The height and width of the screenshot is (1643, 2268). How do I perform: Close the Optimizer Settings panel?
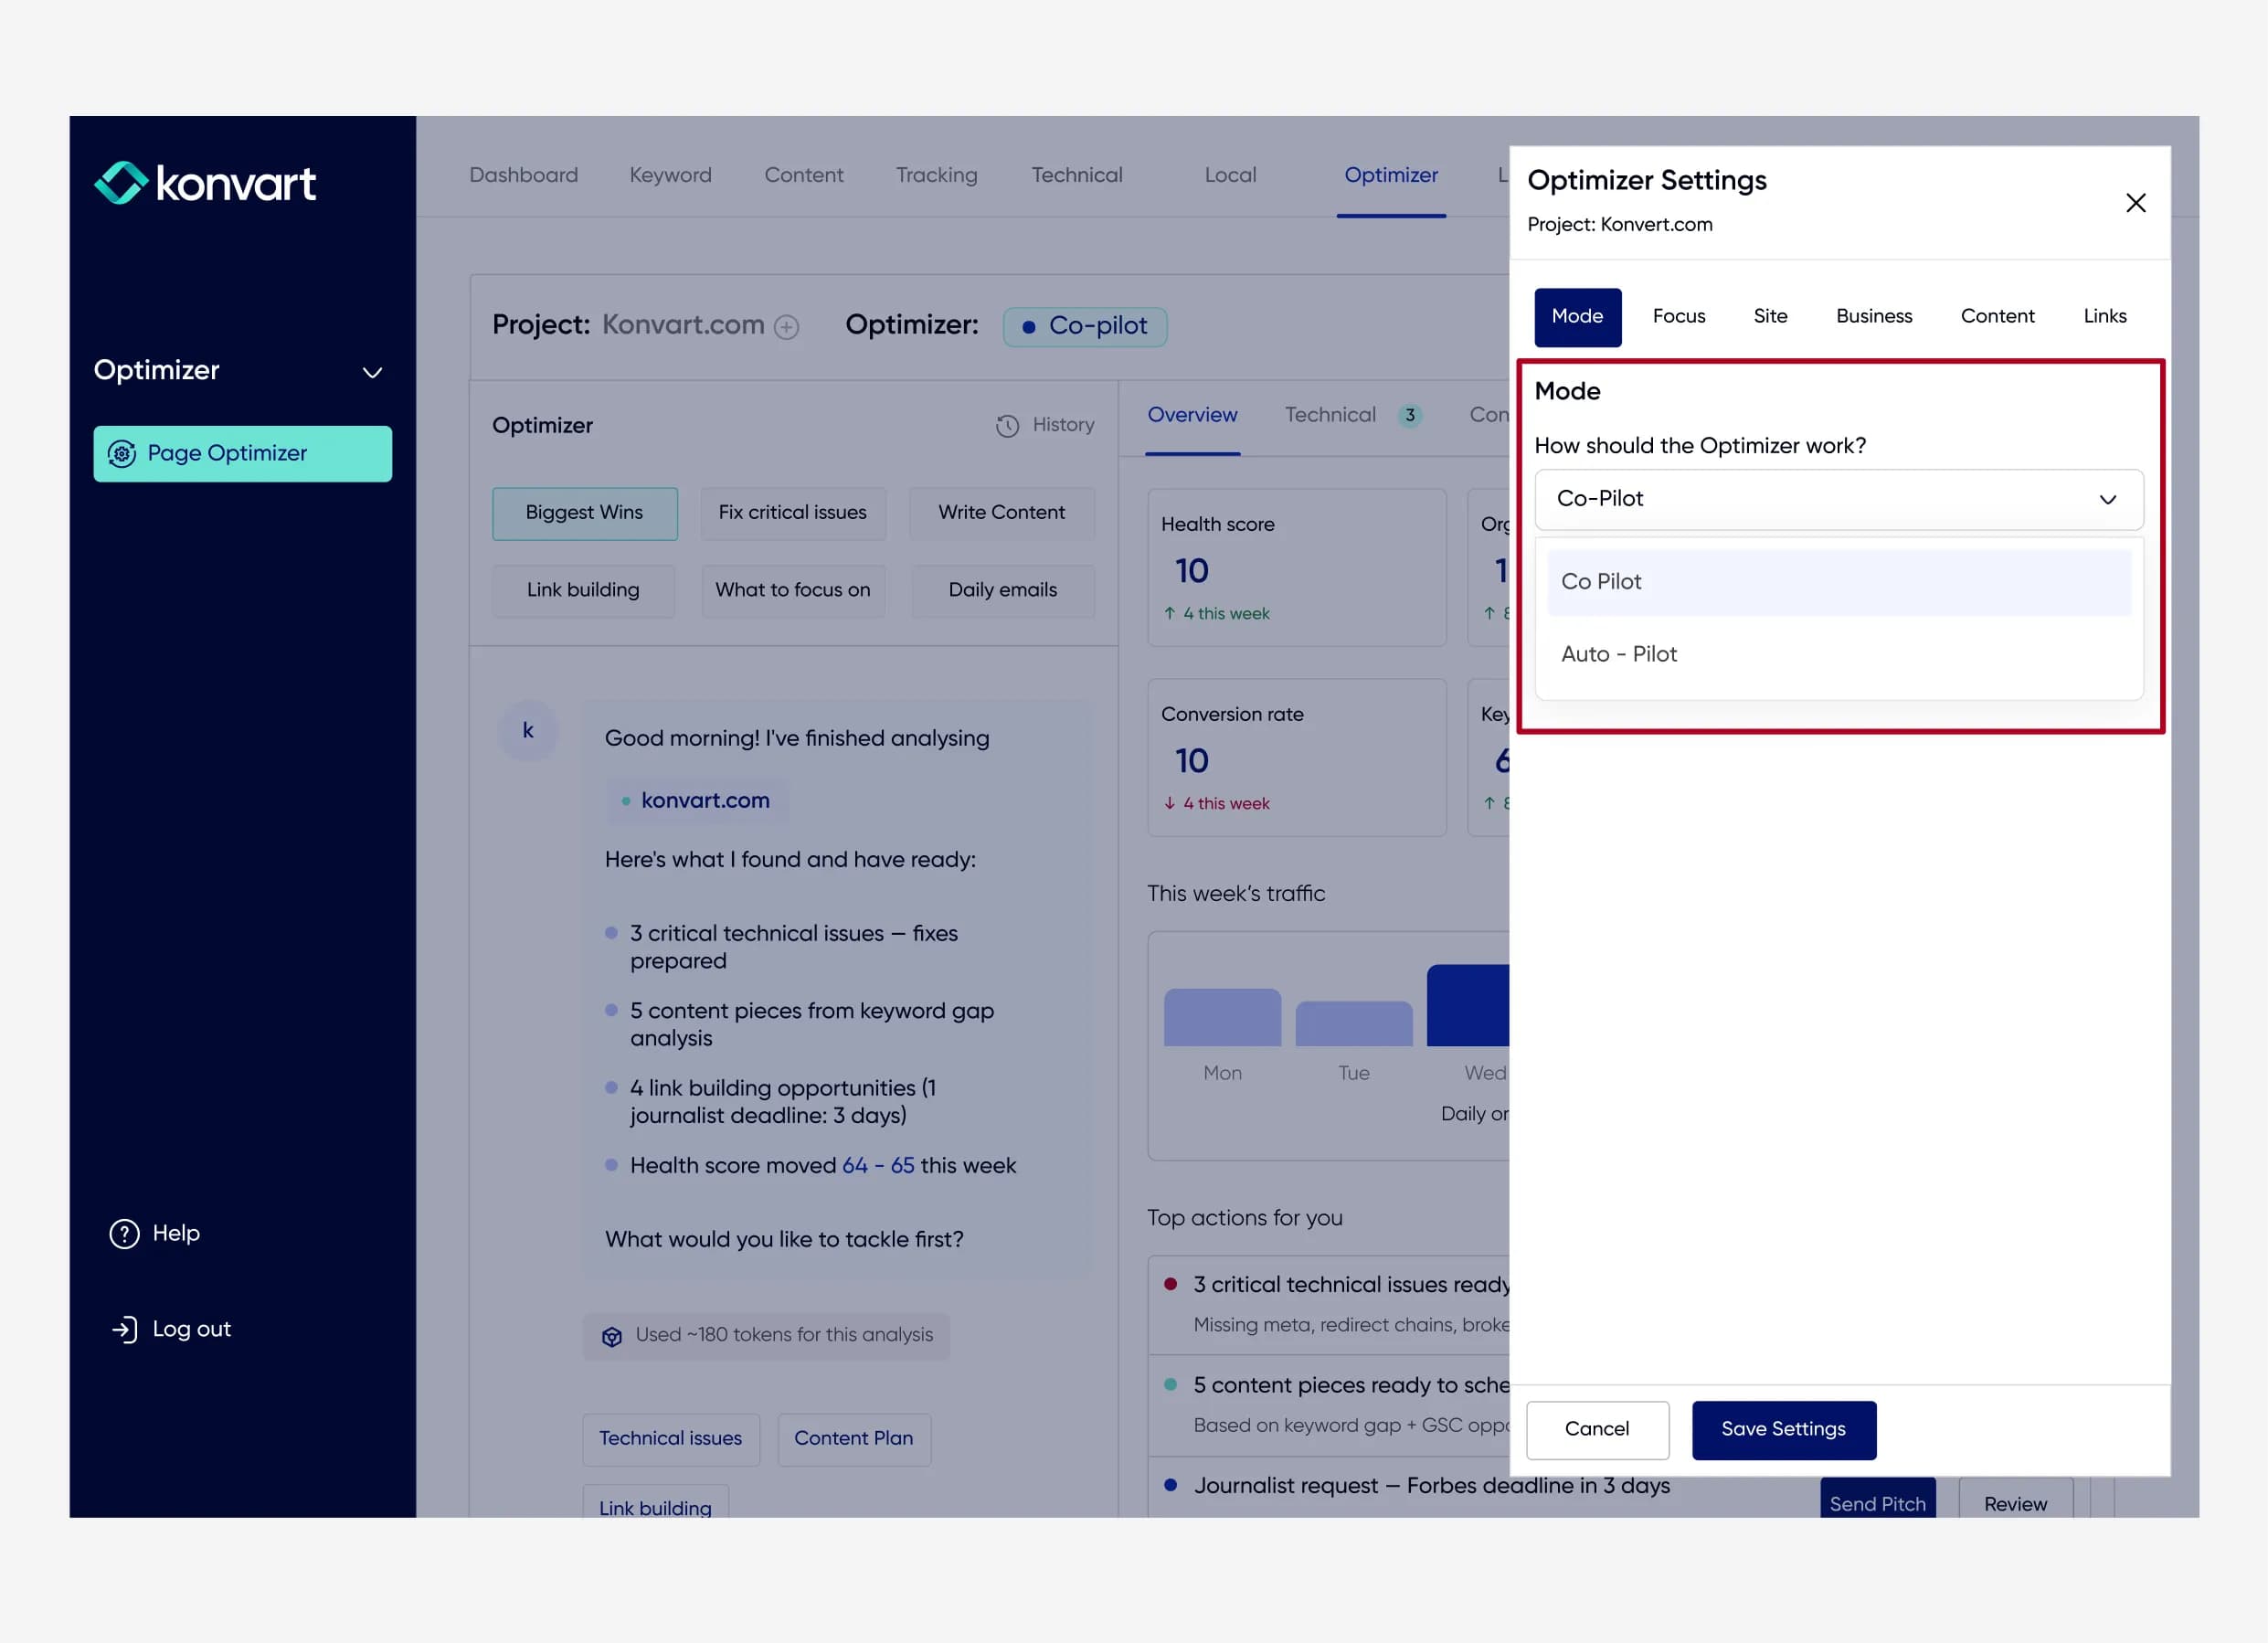click(2135, 203)
